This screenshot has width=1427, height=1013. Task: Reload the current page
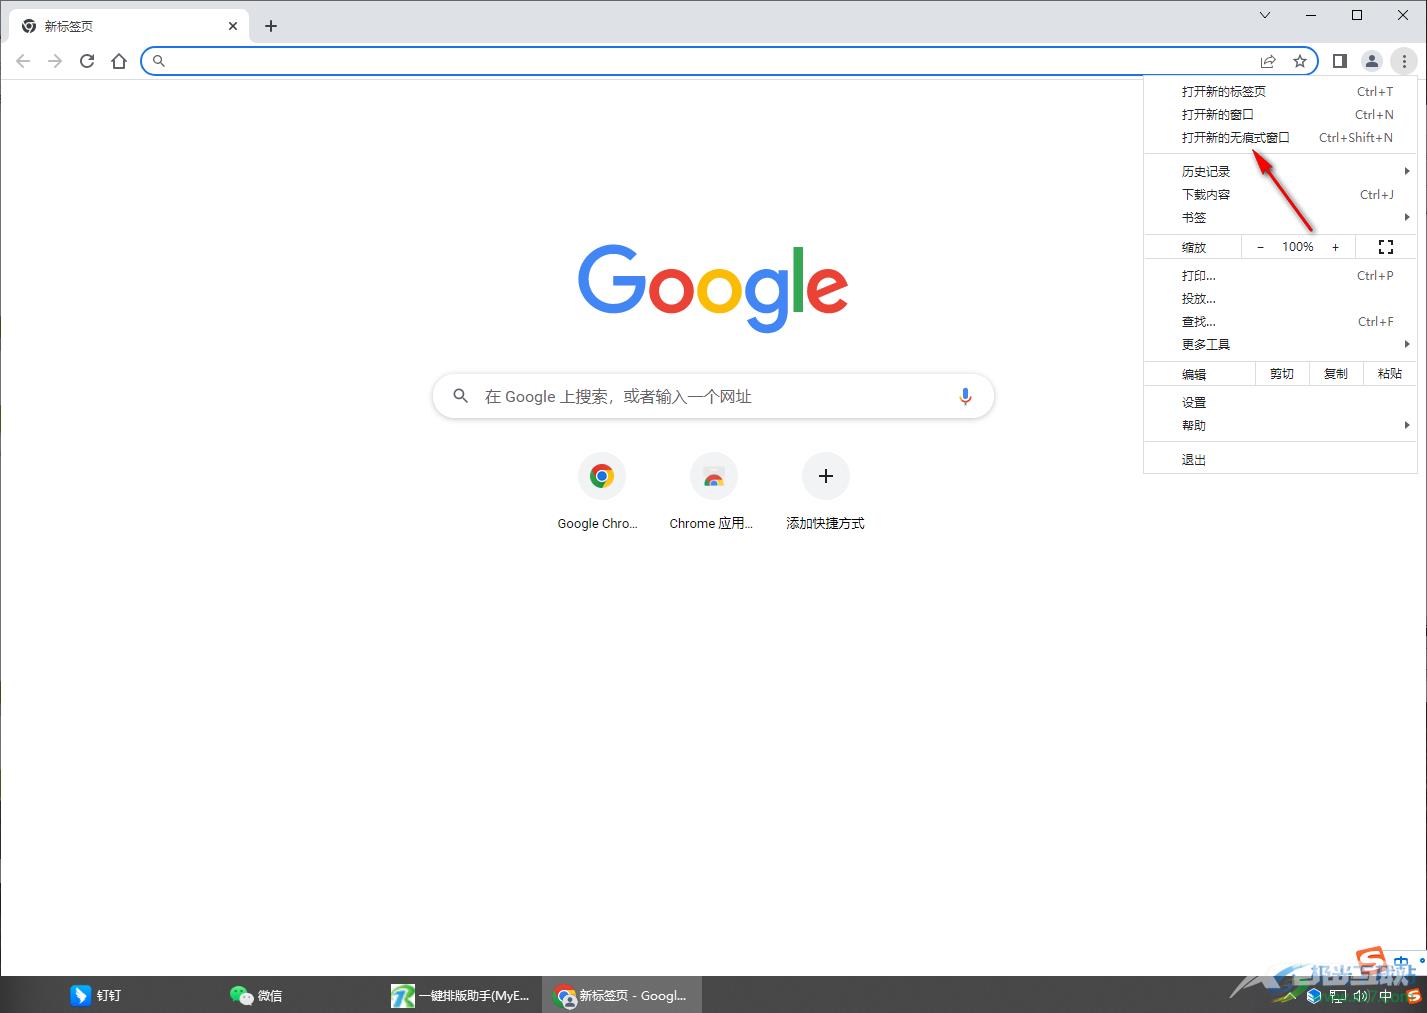tap(87, 61)
